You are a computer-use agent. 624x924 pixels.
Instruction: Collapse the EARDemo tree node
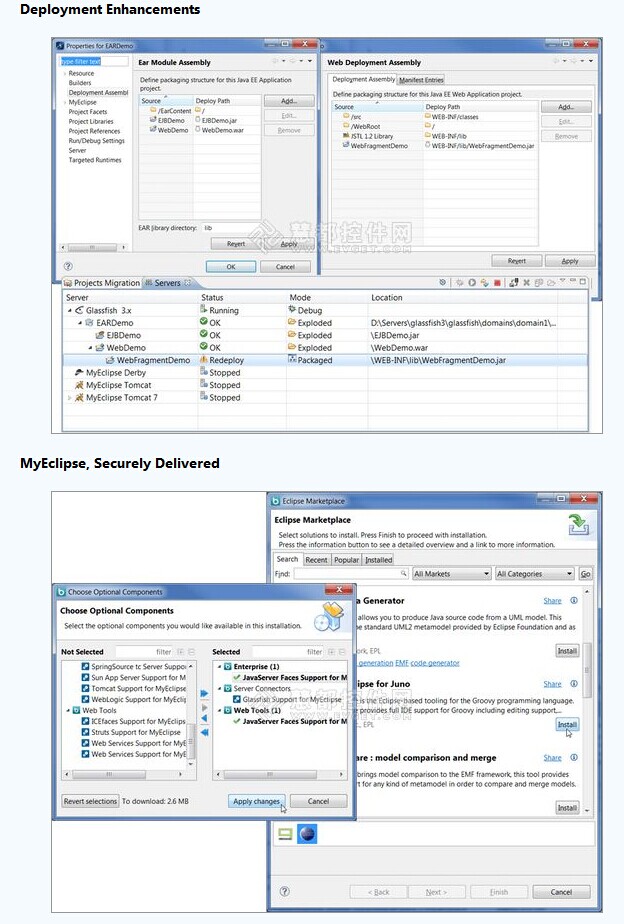click(x=80, y=323)
